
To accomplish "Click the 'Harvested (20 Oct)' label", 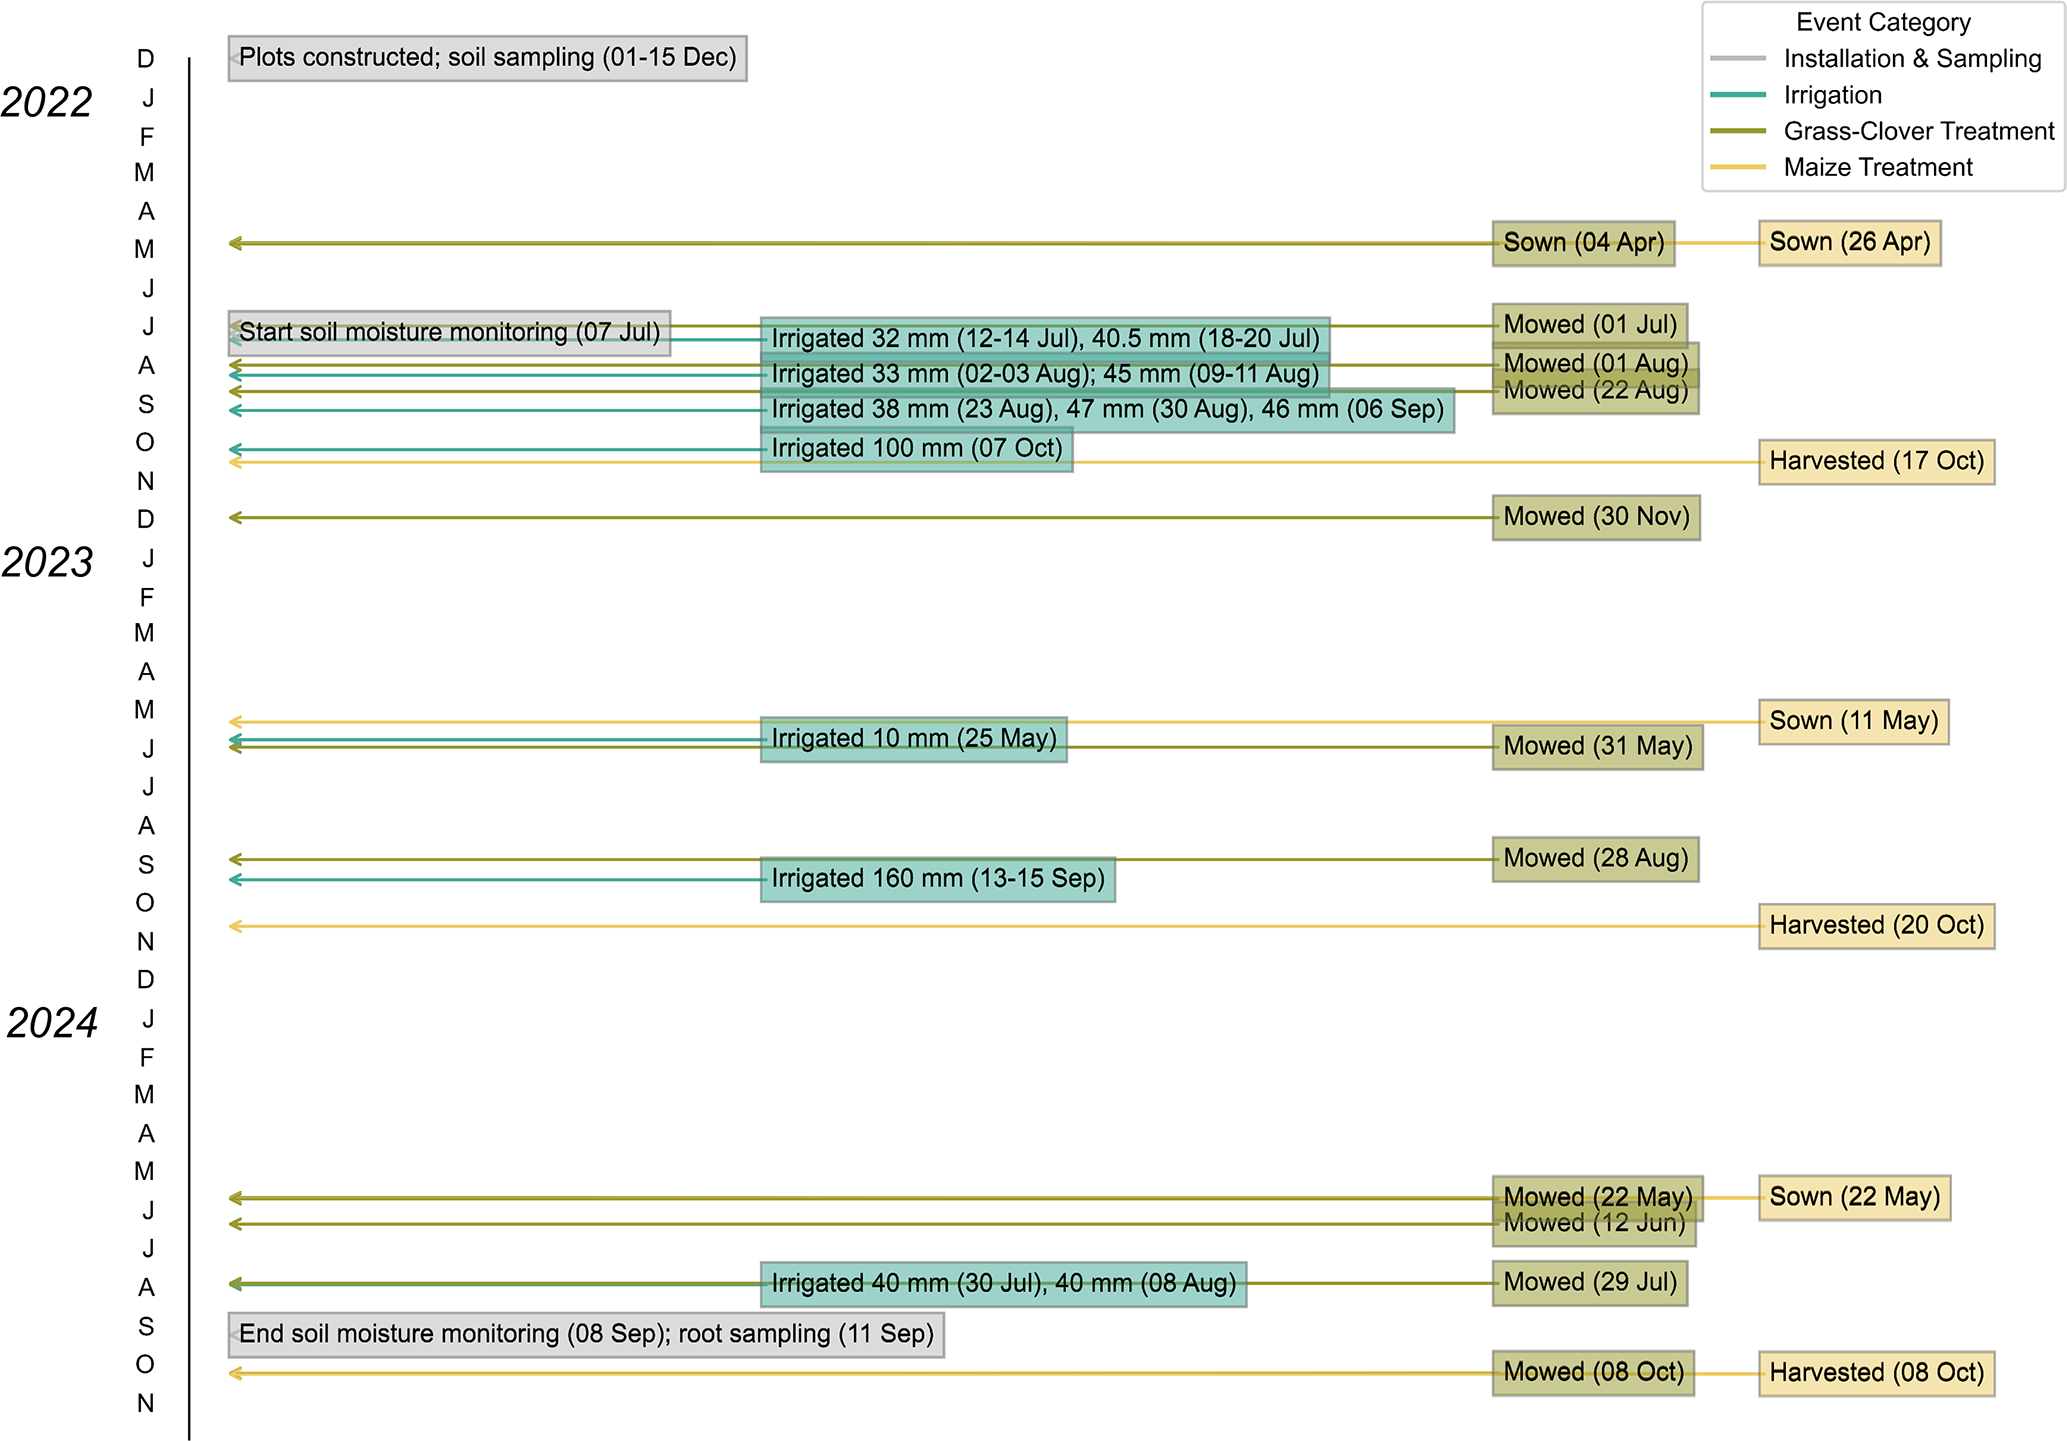I will point(1875,926).
